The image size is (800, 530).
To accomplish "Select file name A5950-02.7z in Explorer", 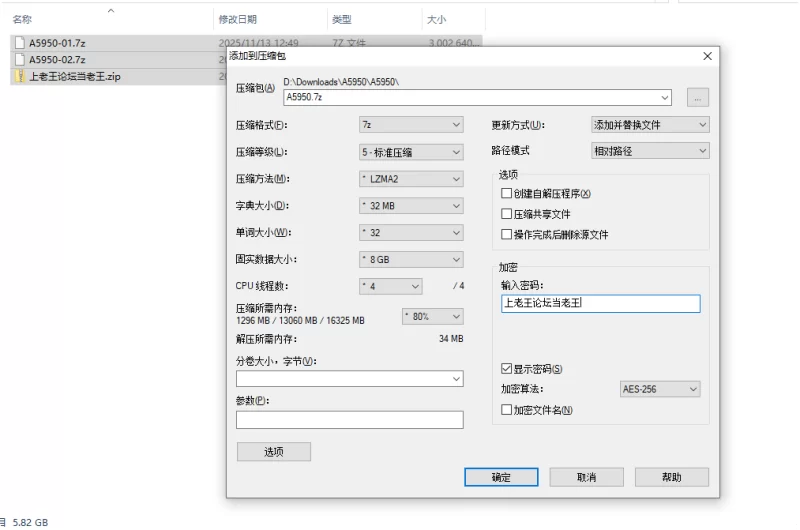I will tap(57, 60).
